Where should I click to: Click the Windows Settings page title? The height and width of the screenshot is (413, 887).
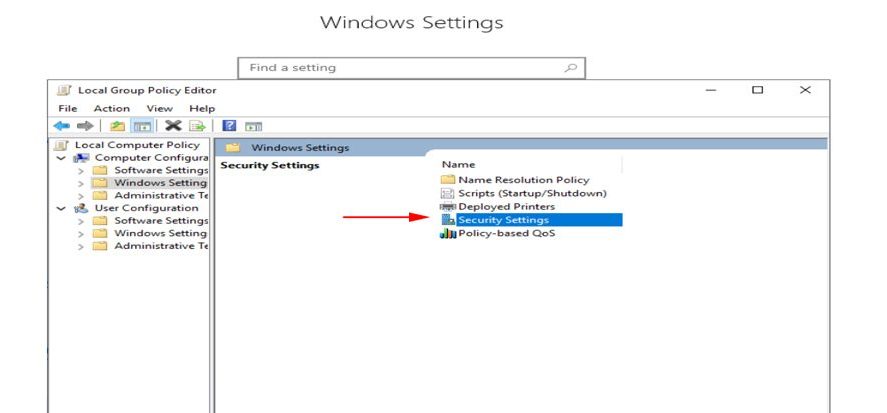point(411,23)
